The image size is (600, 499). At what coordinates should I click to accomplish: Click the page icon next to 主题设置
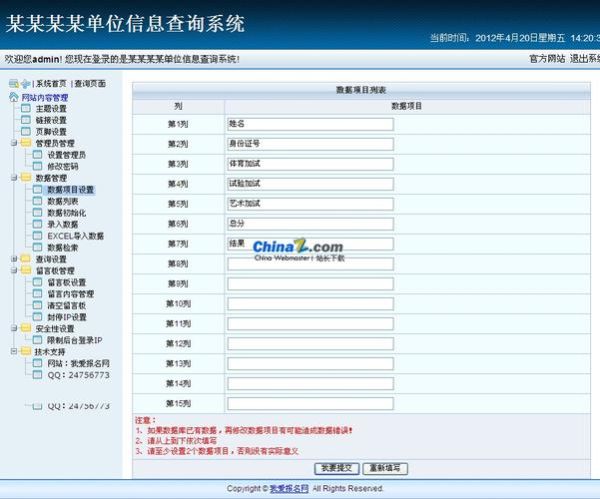(x=26, y=108)
